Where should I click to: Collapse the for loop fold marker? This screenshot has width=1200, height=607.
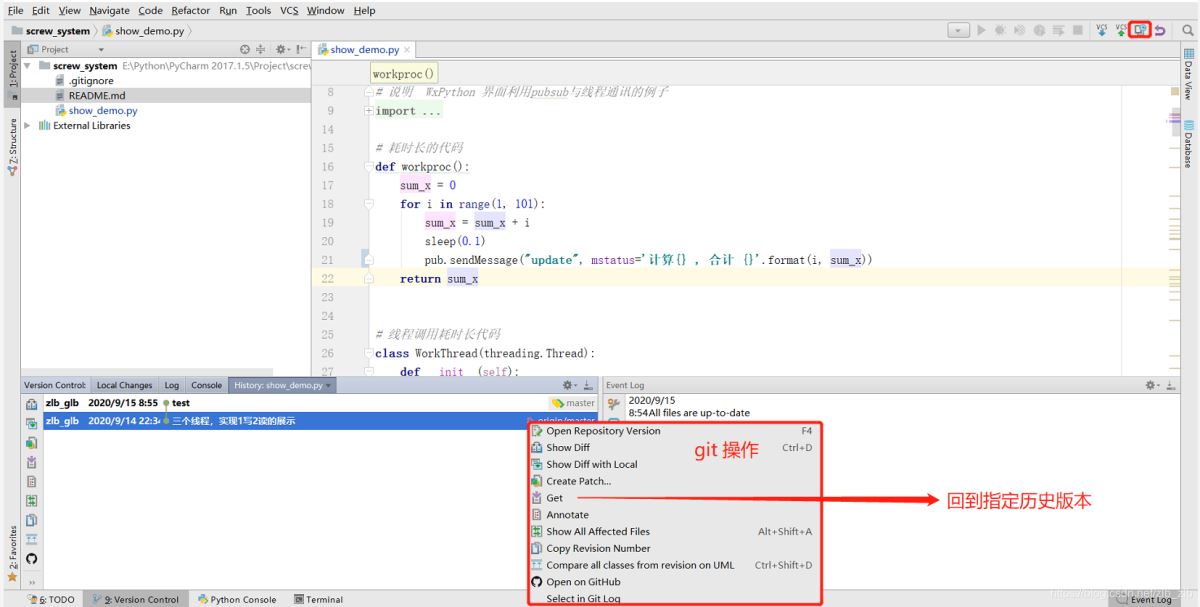[x=369, y=204]
